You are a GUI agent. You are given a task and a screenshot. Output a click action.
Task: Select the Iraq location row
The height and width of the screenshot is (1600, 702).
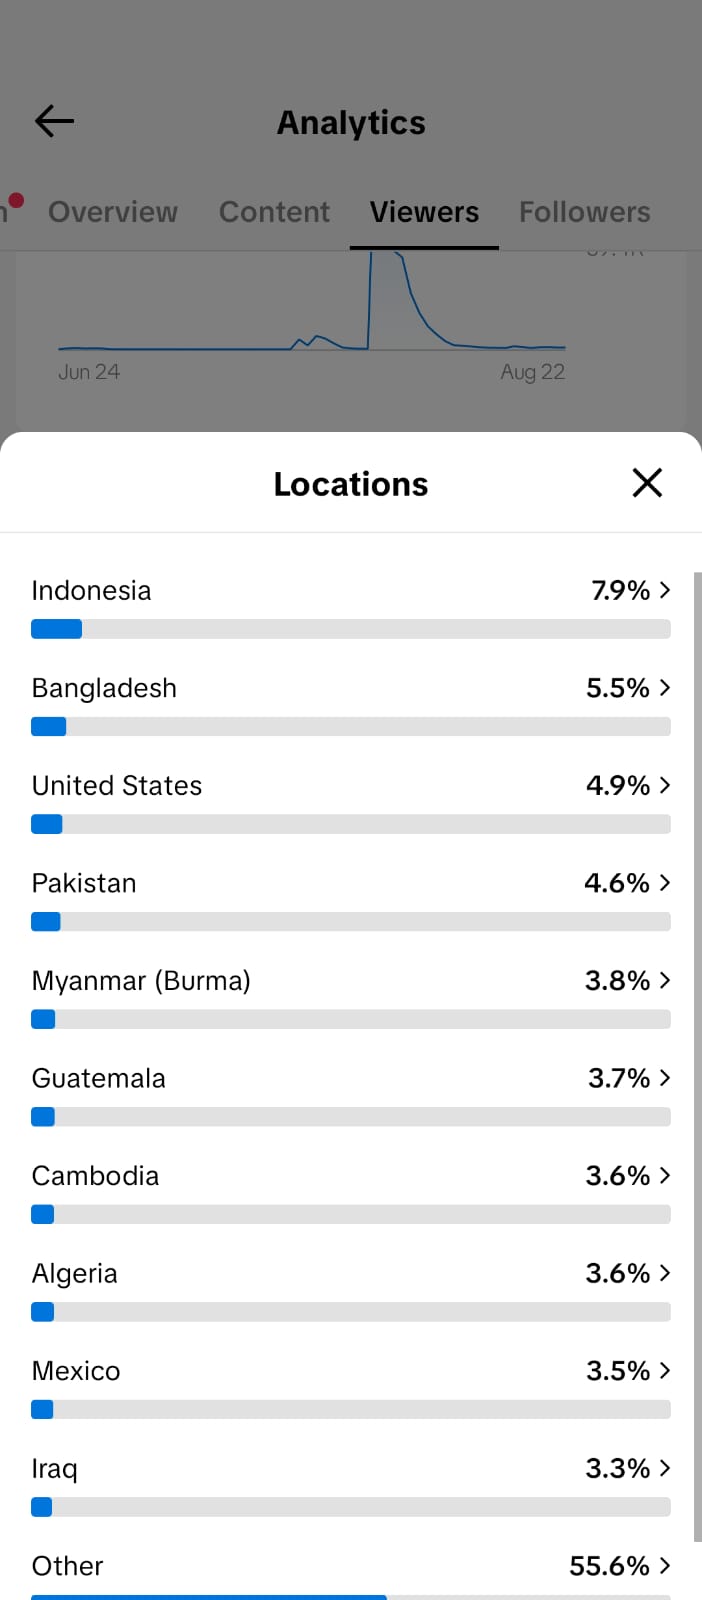pos(351,1483)
